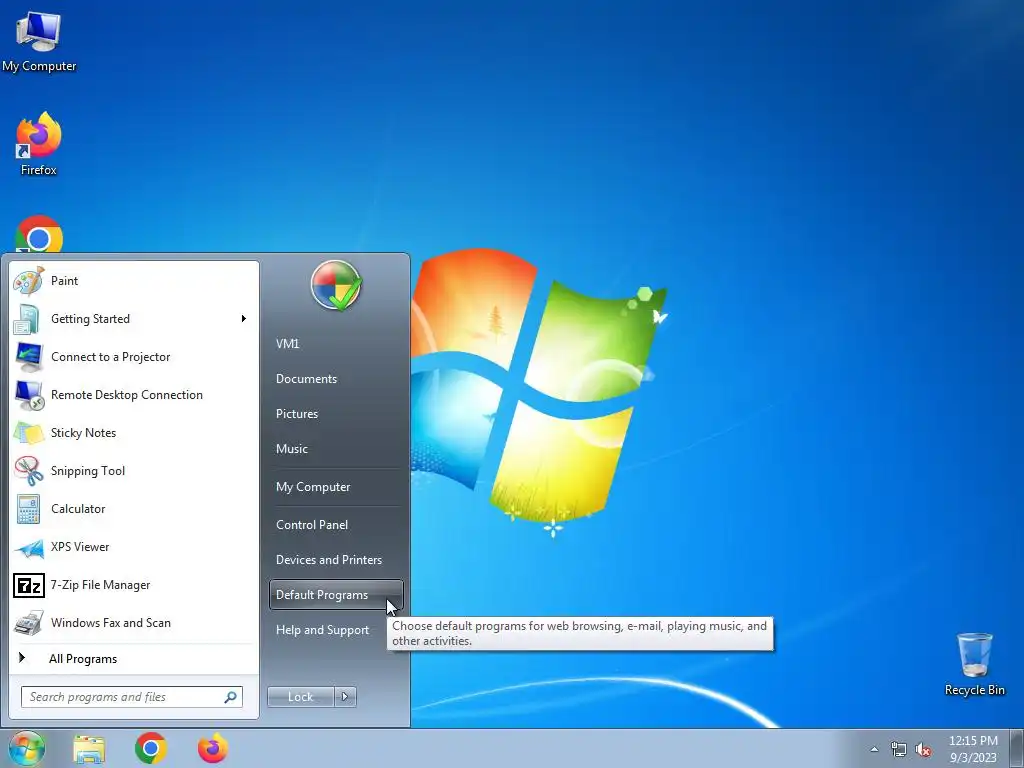Open XPS Viewer paper plane icon

[29, 547]
